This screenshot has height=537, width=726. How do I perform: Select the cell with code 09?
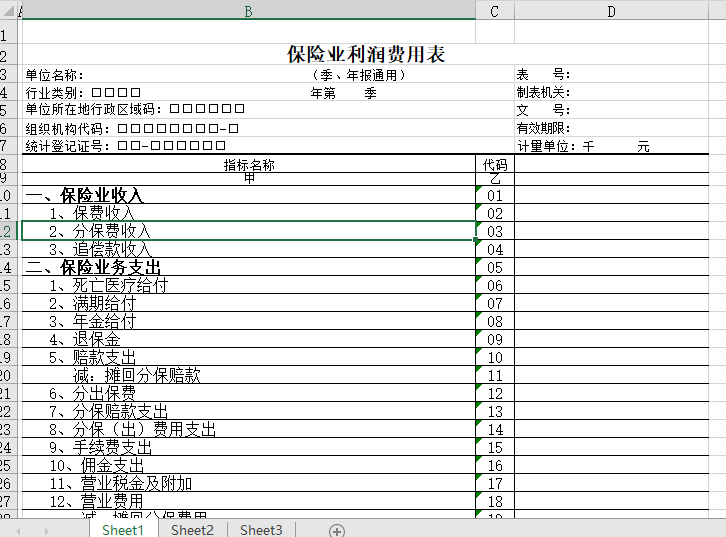tap(494, 340)
